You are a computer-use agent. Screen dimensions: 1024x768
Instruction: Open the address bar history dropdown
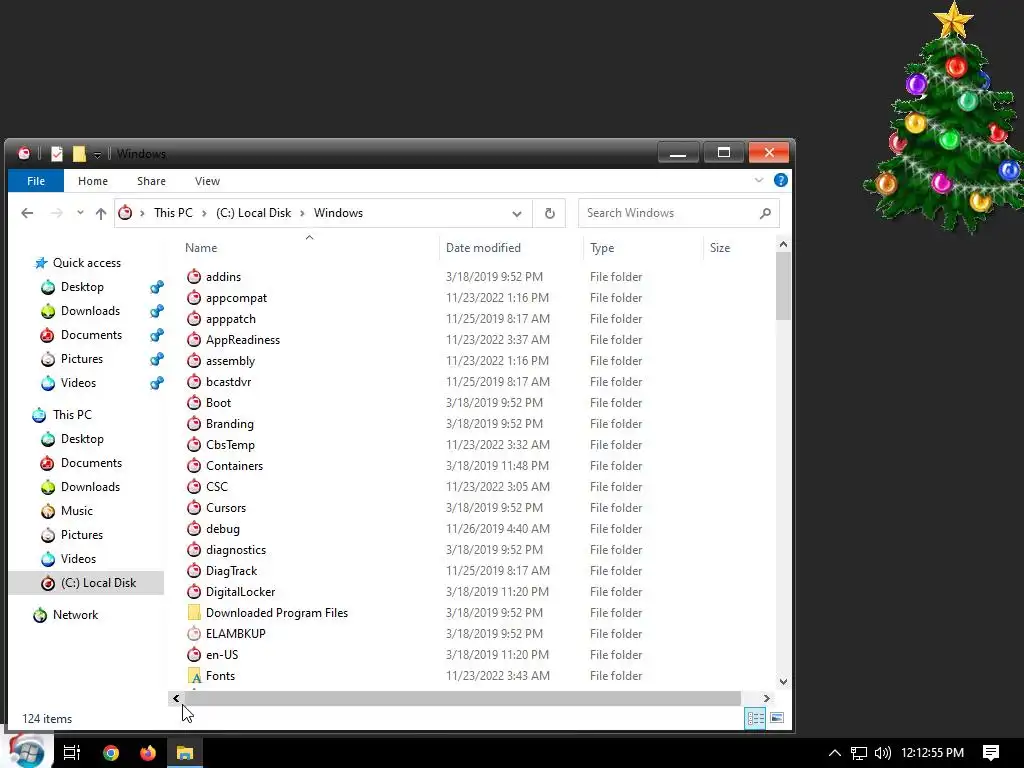[517, 214]
